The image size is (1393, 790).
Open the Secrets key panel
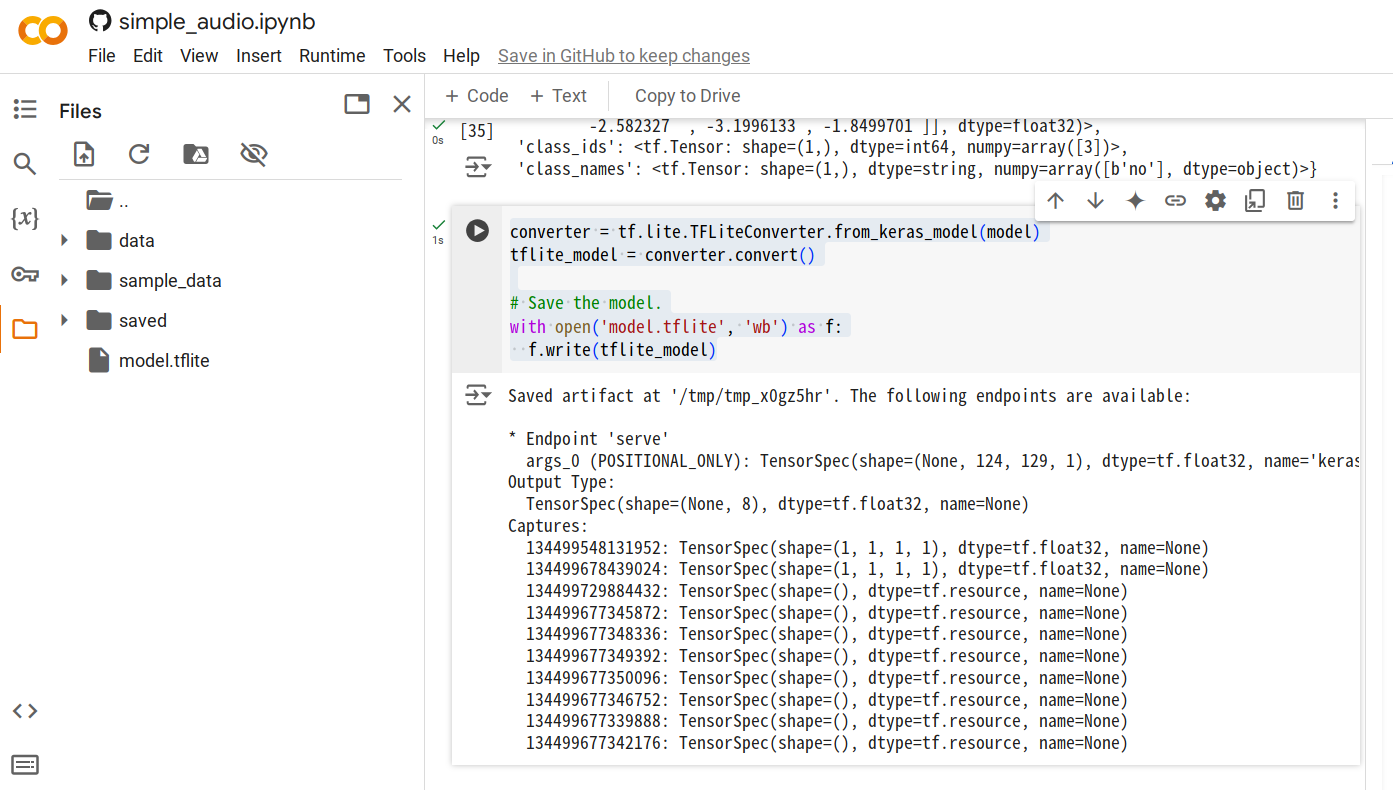coord(25,274)
